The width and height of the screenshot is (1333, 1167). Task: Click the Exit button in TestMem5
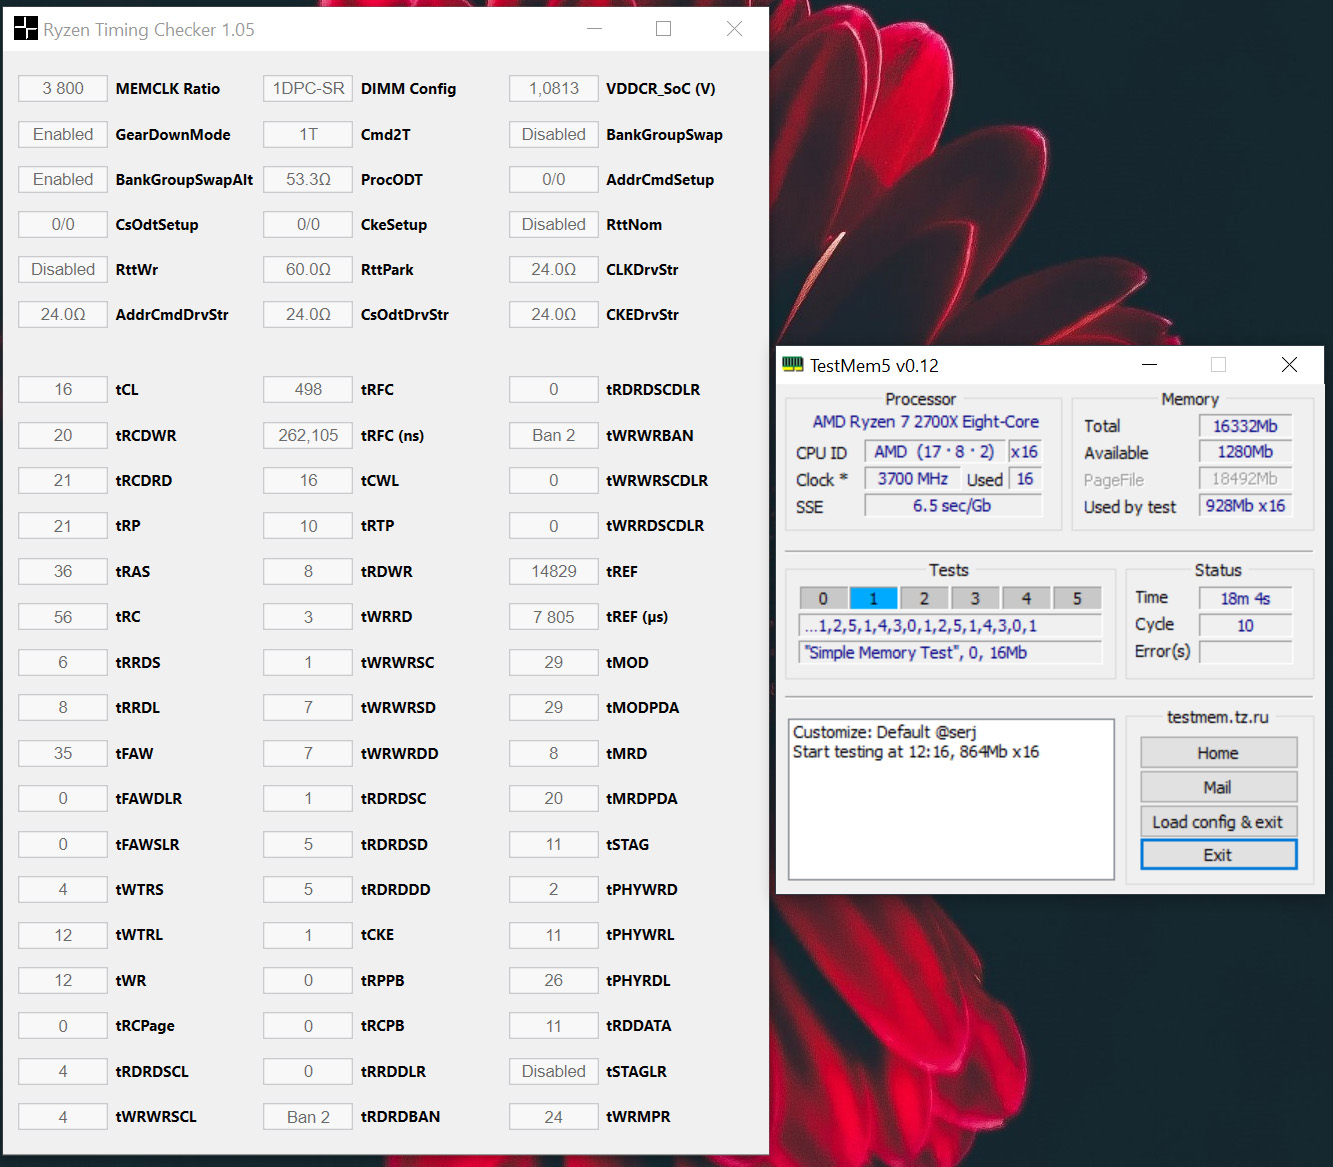[1218, 855]
